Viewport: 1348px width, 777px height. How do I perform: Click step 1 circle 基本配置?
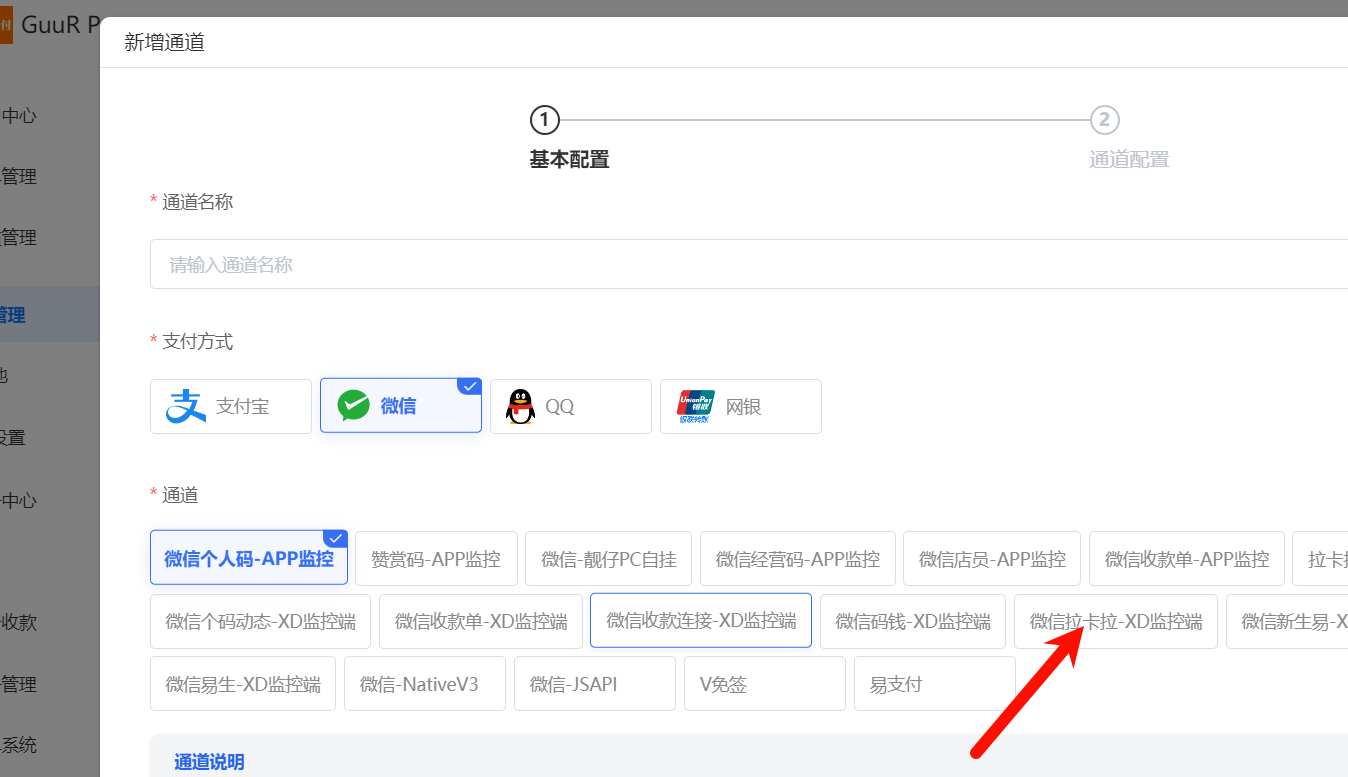544,121
